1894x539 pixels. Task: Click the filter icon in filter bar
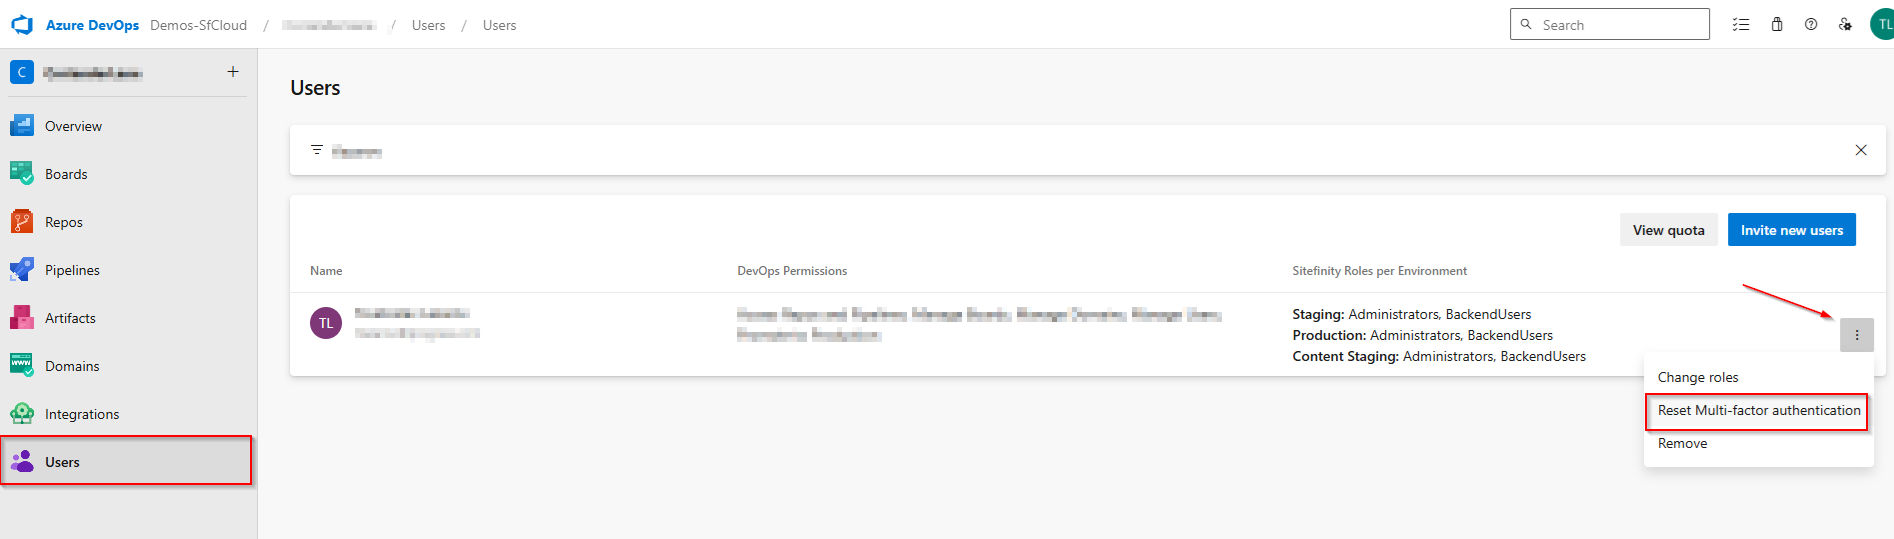coord(317,150)
